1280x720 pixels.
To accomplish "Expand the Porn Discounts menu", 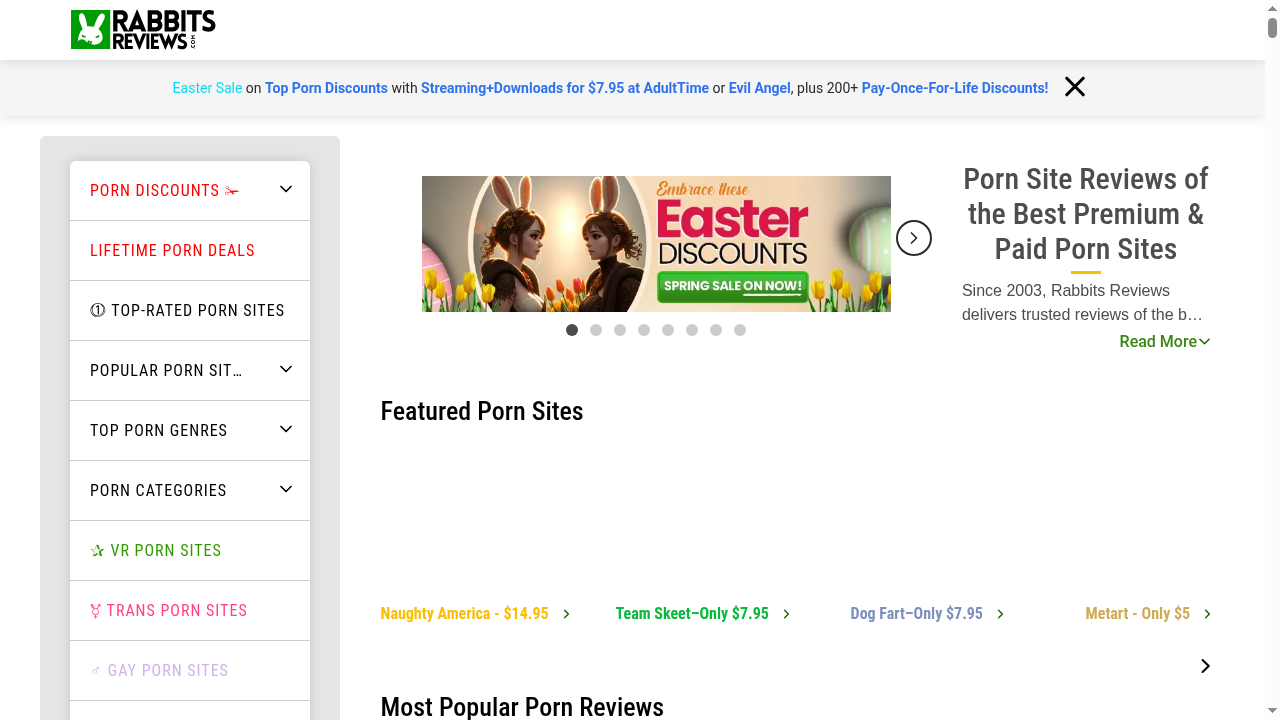I will pyautogui.click(x=285, y=189).
